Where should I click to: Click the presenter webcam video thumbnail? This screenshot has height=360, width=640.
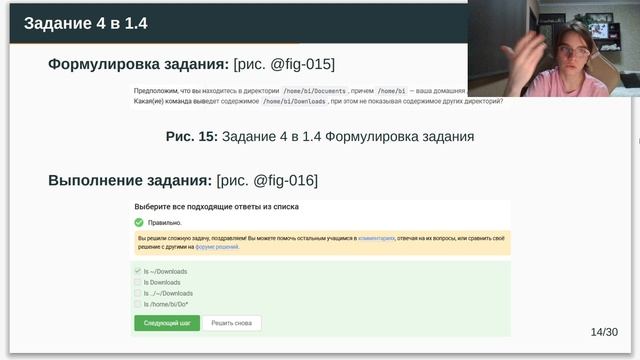[x=554, y=48]
